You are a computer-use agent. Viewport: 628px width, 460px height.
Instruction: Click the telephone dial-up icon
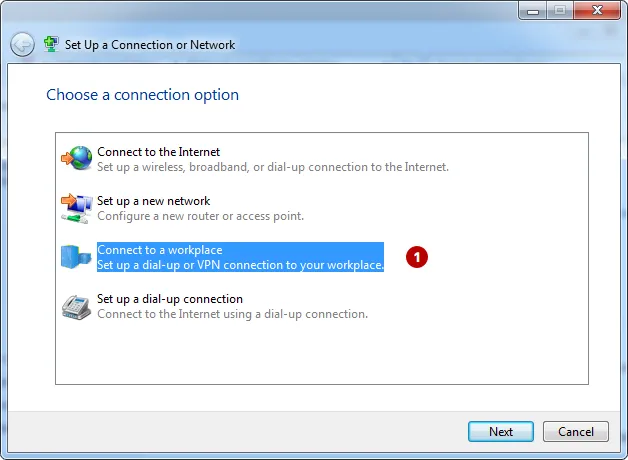(x=76, y=307)
